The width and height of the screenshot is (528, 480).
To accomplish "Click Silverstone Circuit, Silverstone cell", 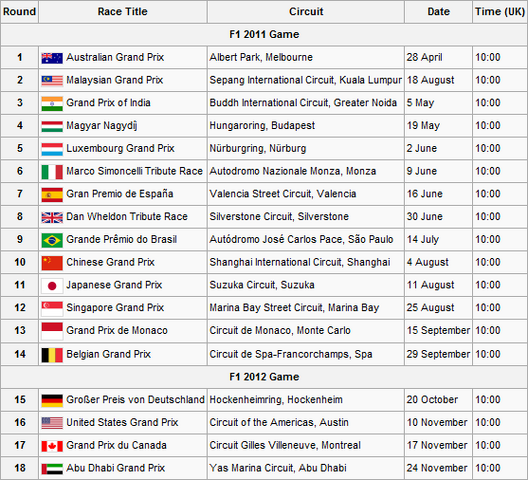I will (x=306, y=217).
